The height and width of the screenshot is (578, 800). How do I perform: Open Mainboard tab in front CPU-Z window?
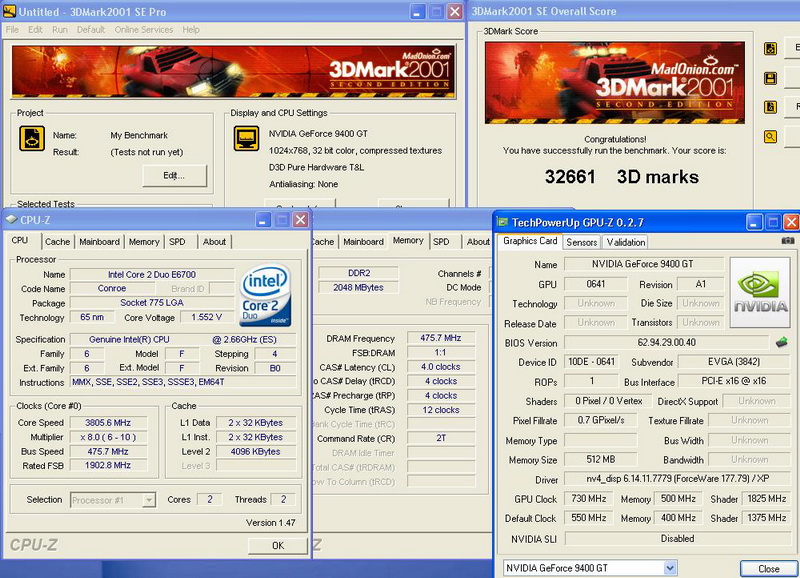[99, 242]
